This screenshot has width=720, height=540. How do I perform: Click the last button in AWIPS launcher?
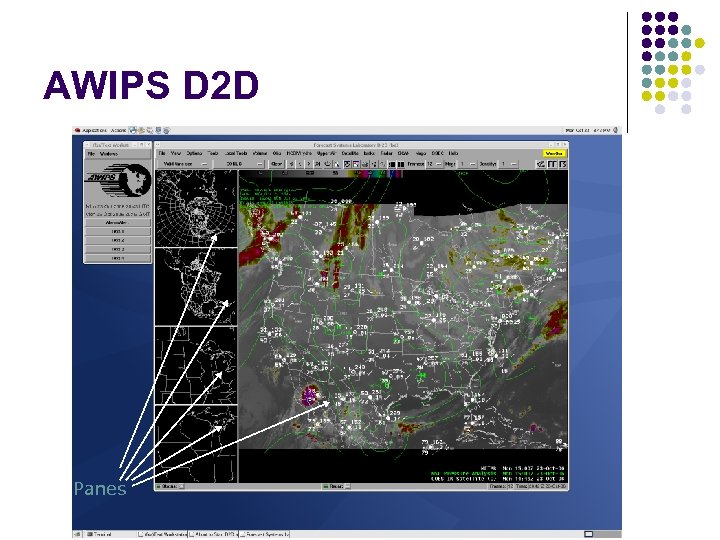click(x=118, y=259)
